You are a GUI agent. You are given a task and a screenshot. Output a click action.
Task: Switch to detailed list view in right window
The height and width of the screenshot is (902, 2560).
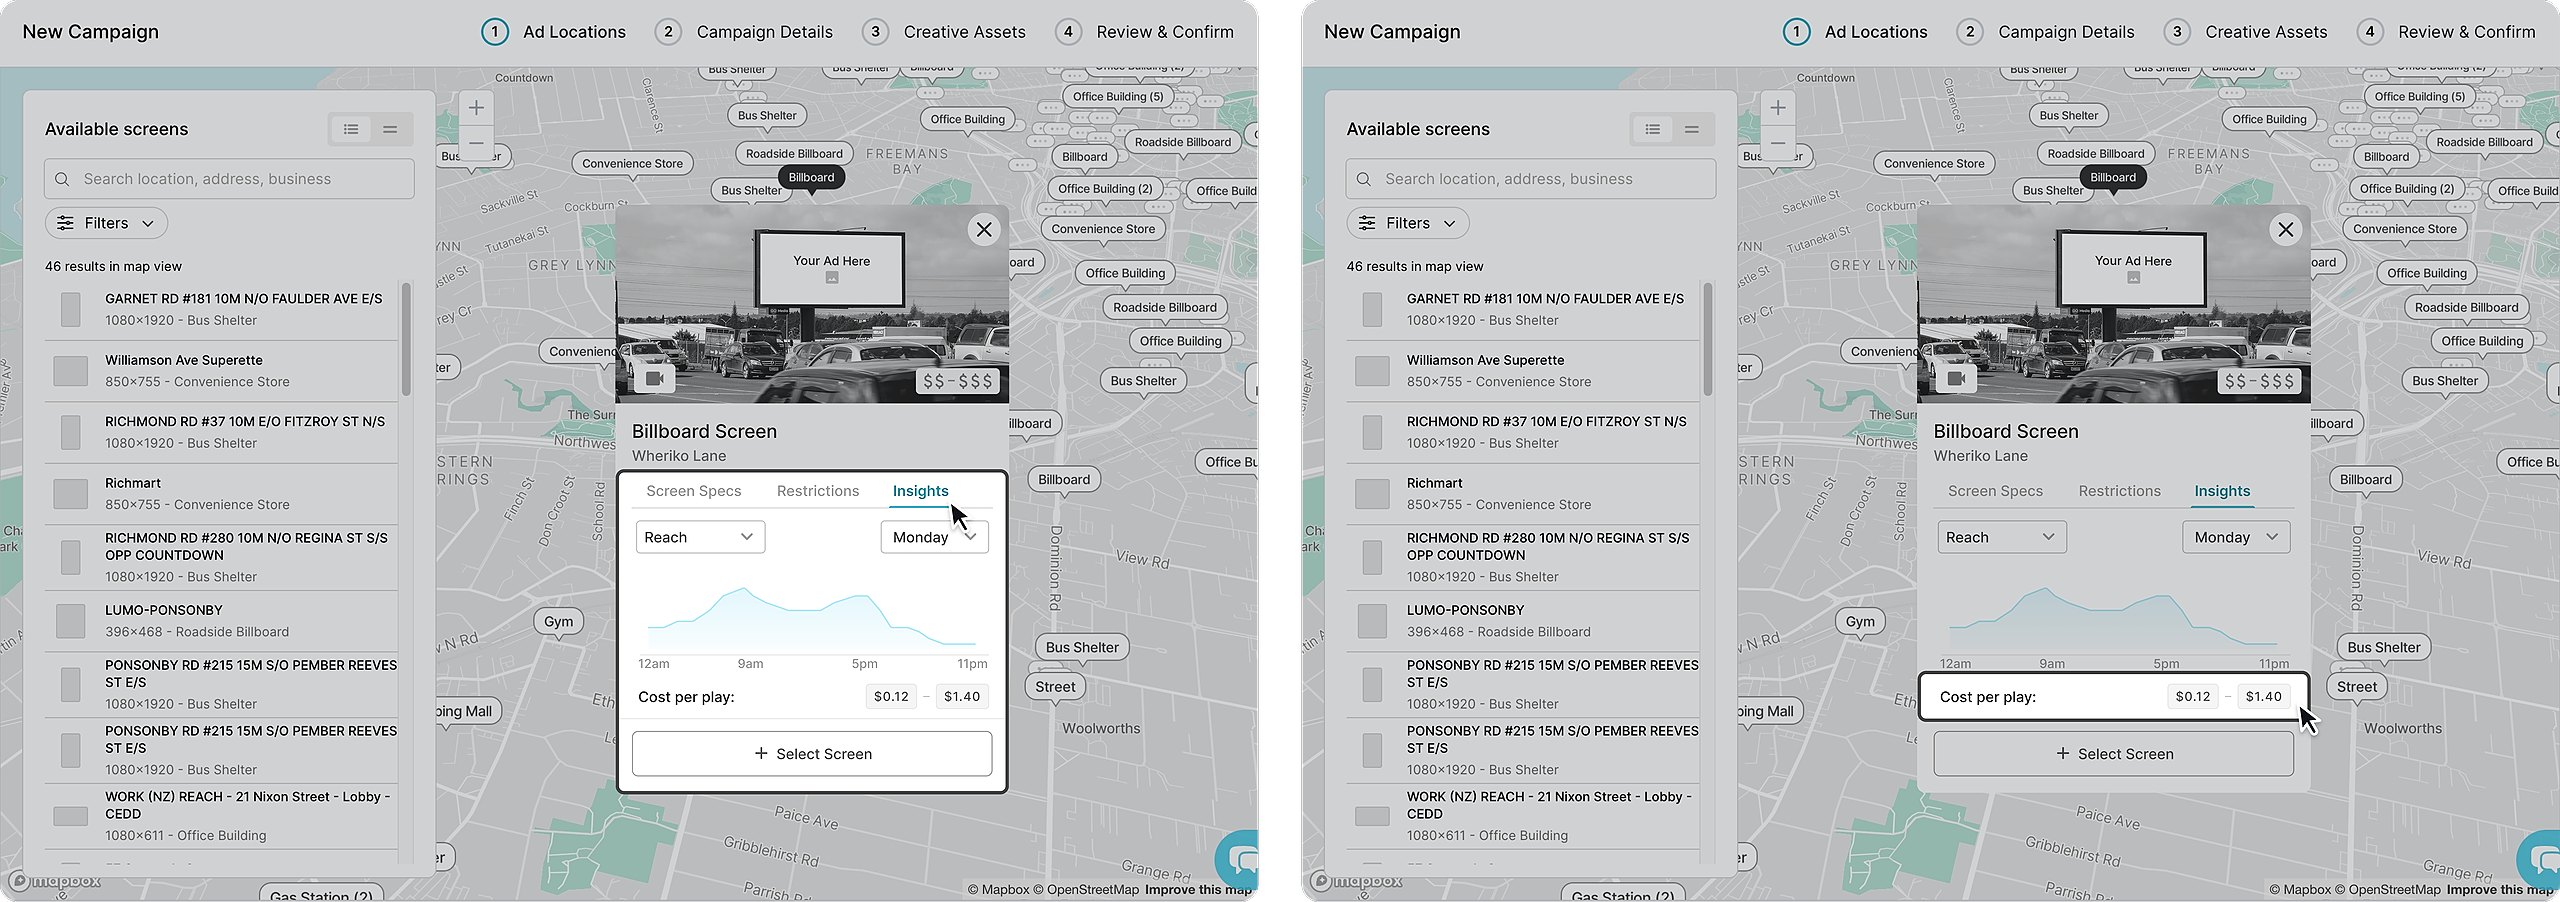[1653, 129]
